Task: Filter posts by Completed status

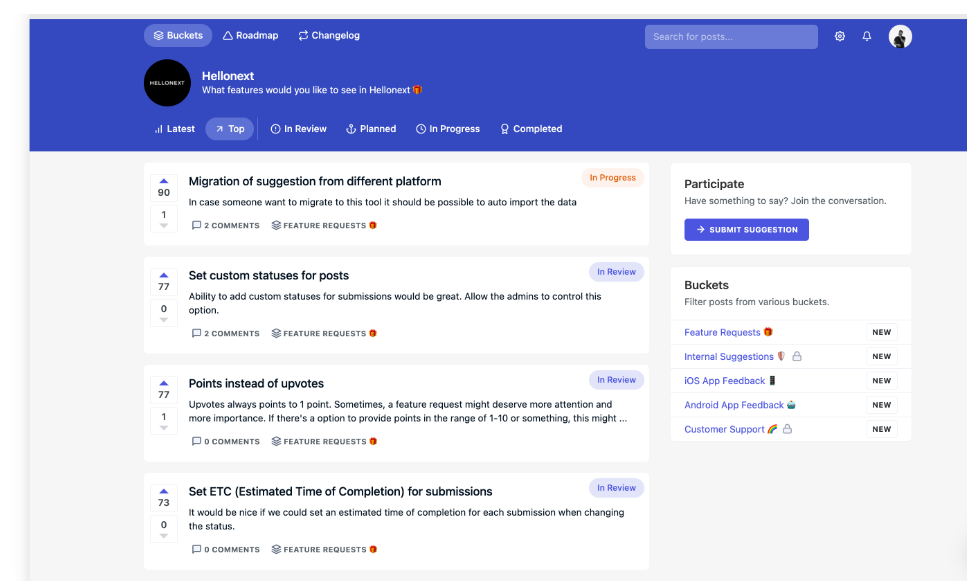Action: click(x=531, y=129)
